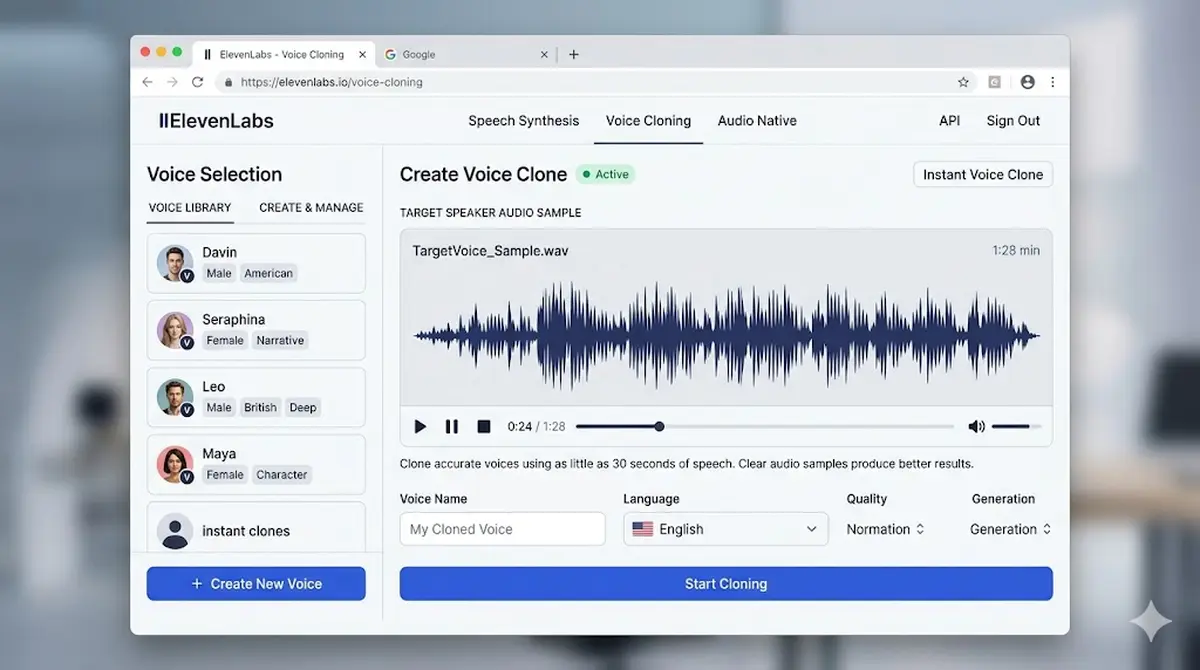Click the audio waveform display
This screenshot has width=1200, height=670.
coord(726,336)
